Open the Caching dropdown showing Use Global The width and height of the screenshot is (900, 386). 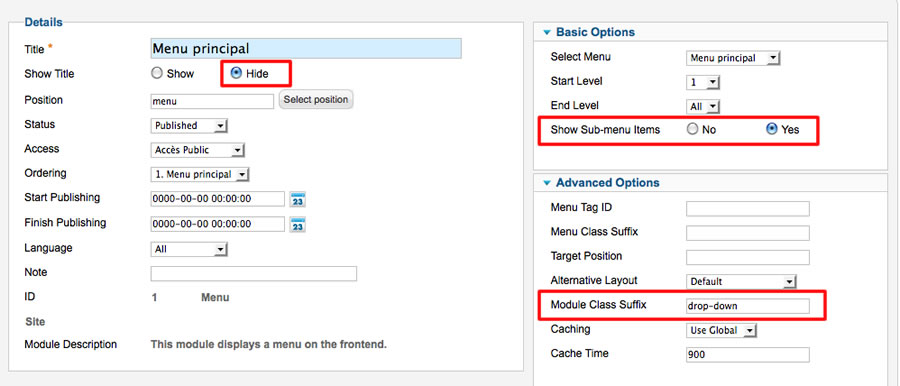click(721, 331)
